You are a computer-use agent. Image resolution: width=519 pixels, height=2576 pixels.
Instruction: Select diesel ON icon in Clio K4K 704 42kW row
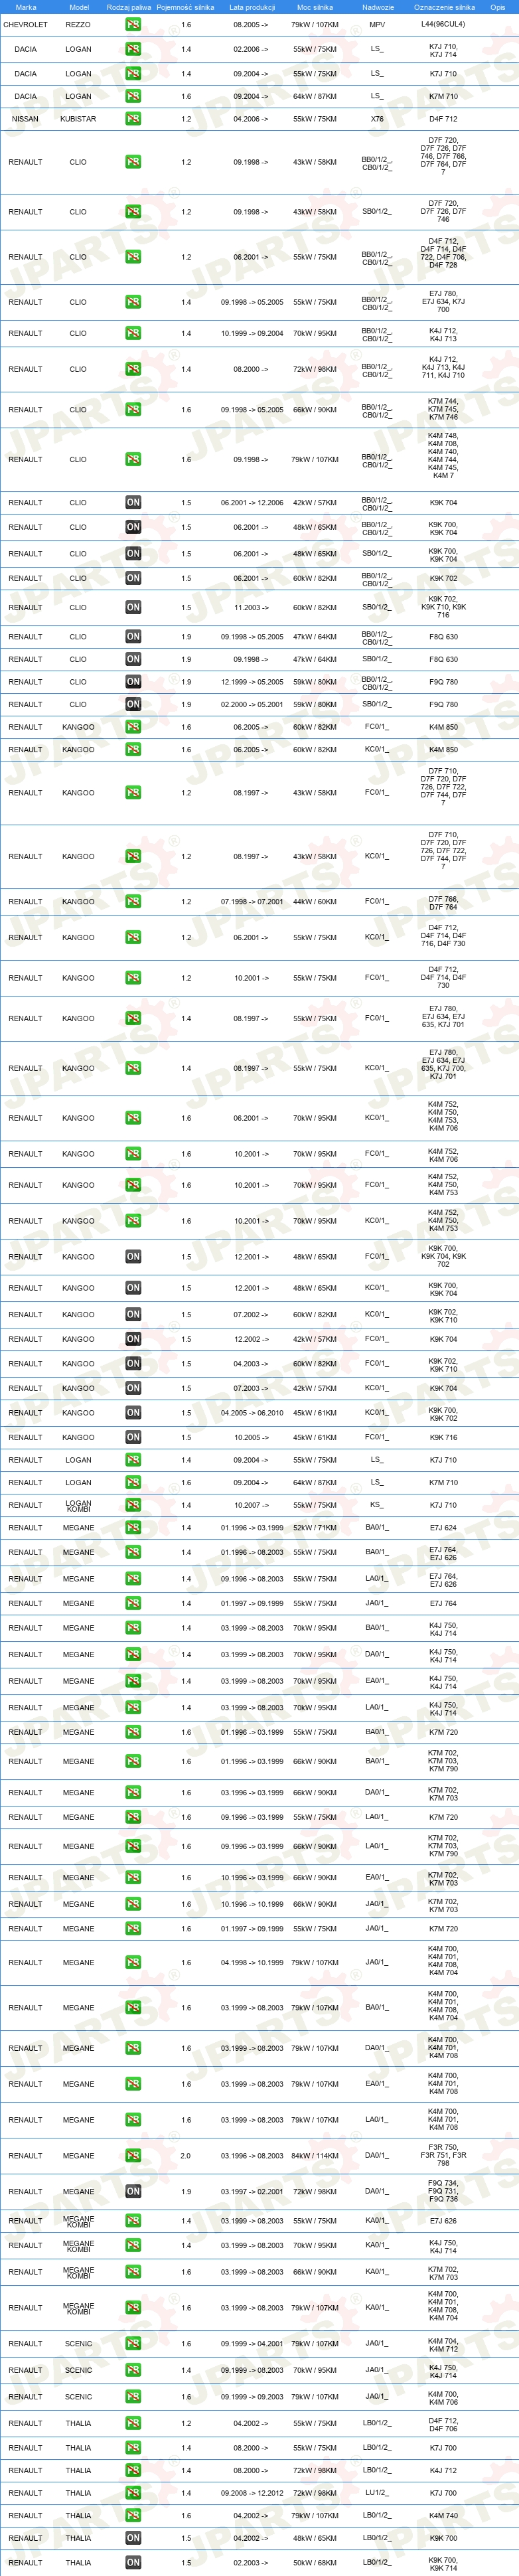[x=133, y=502]
